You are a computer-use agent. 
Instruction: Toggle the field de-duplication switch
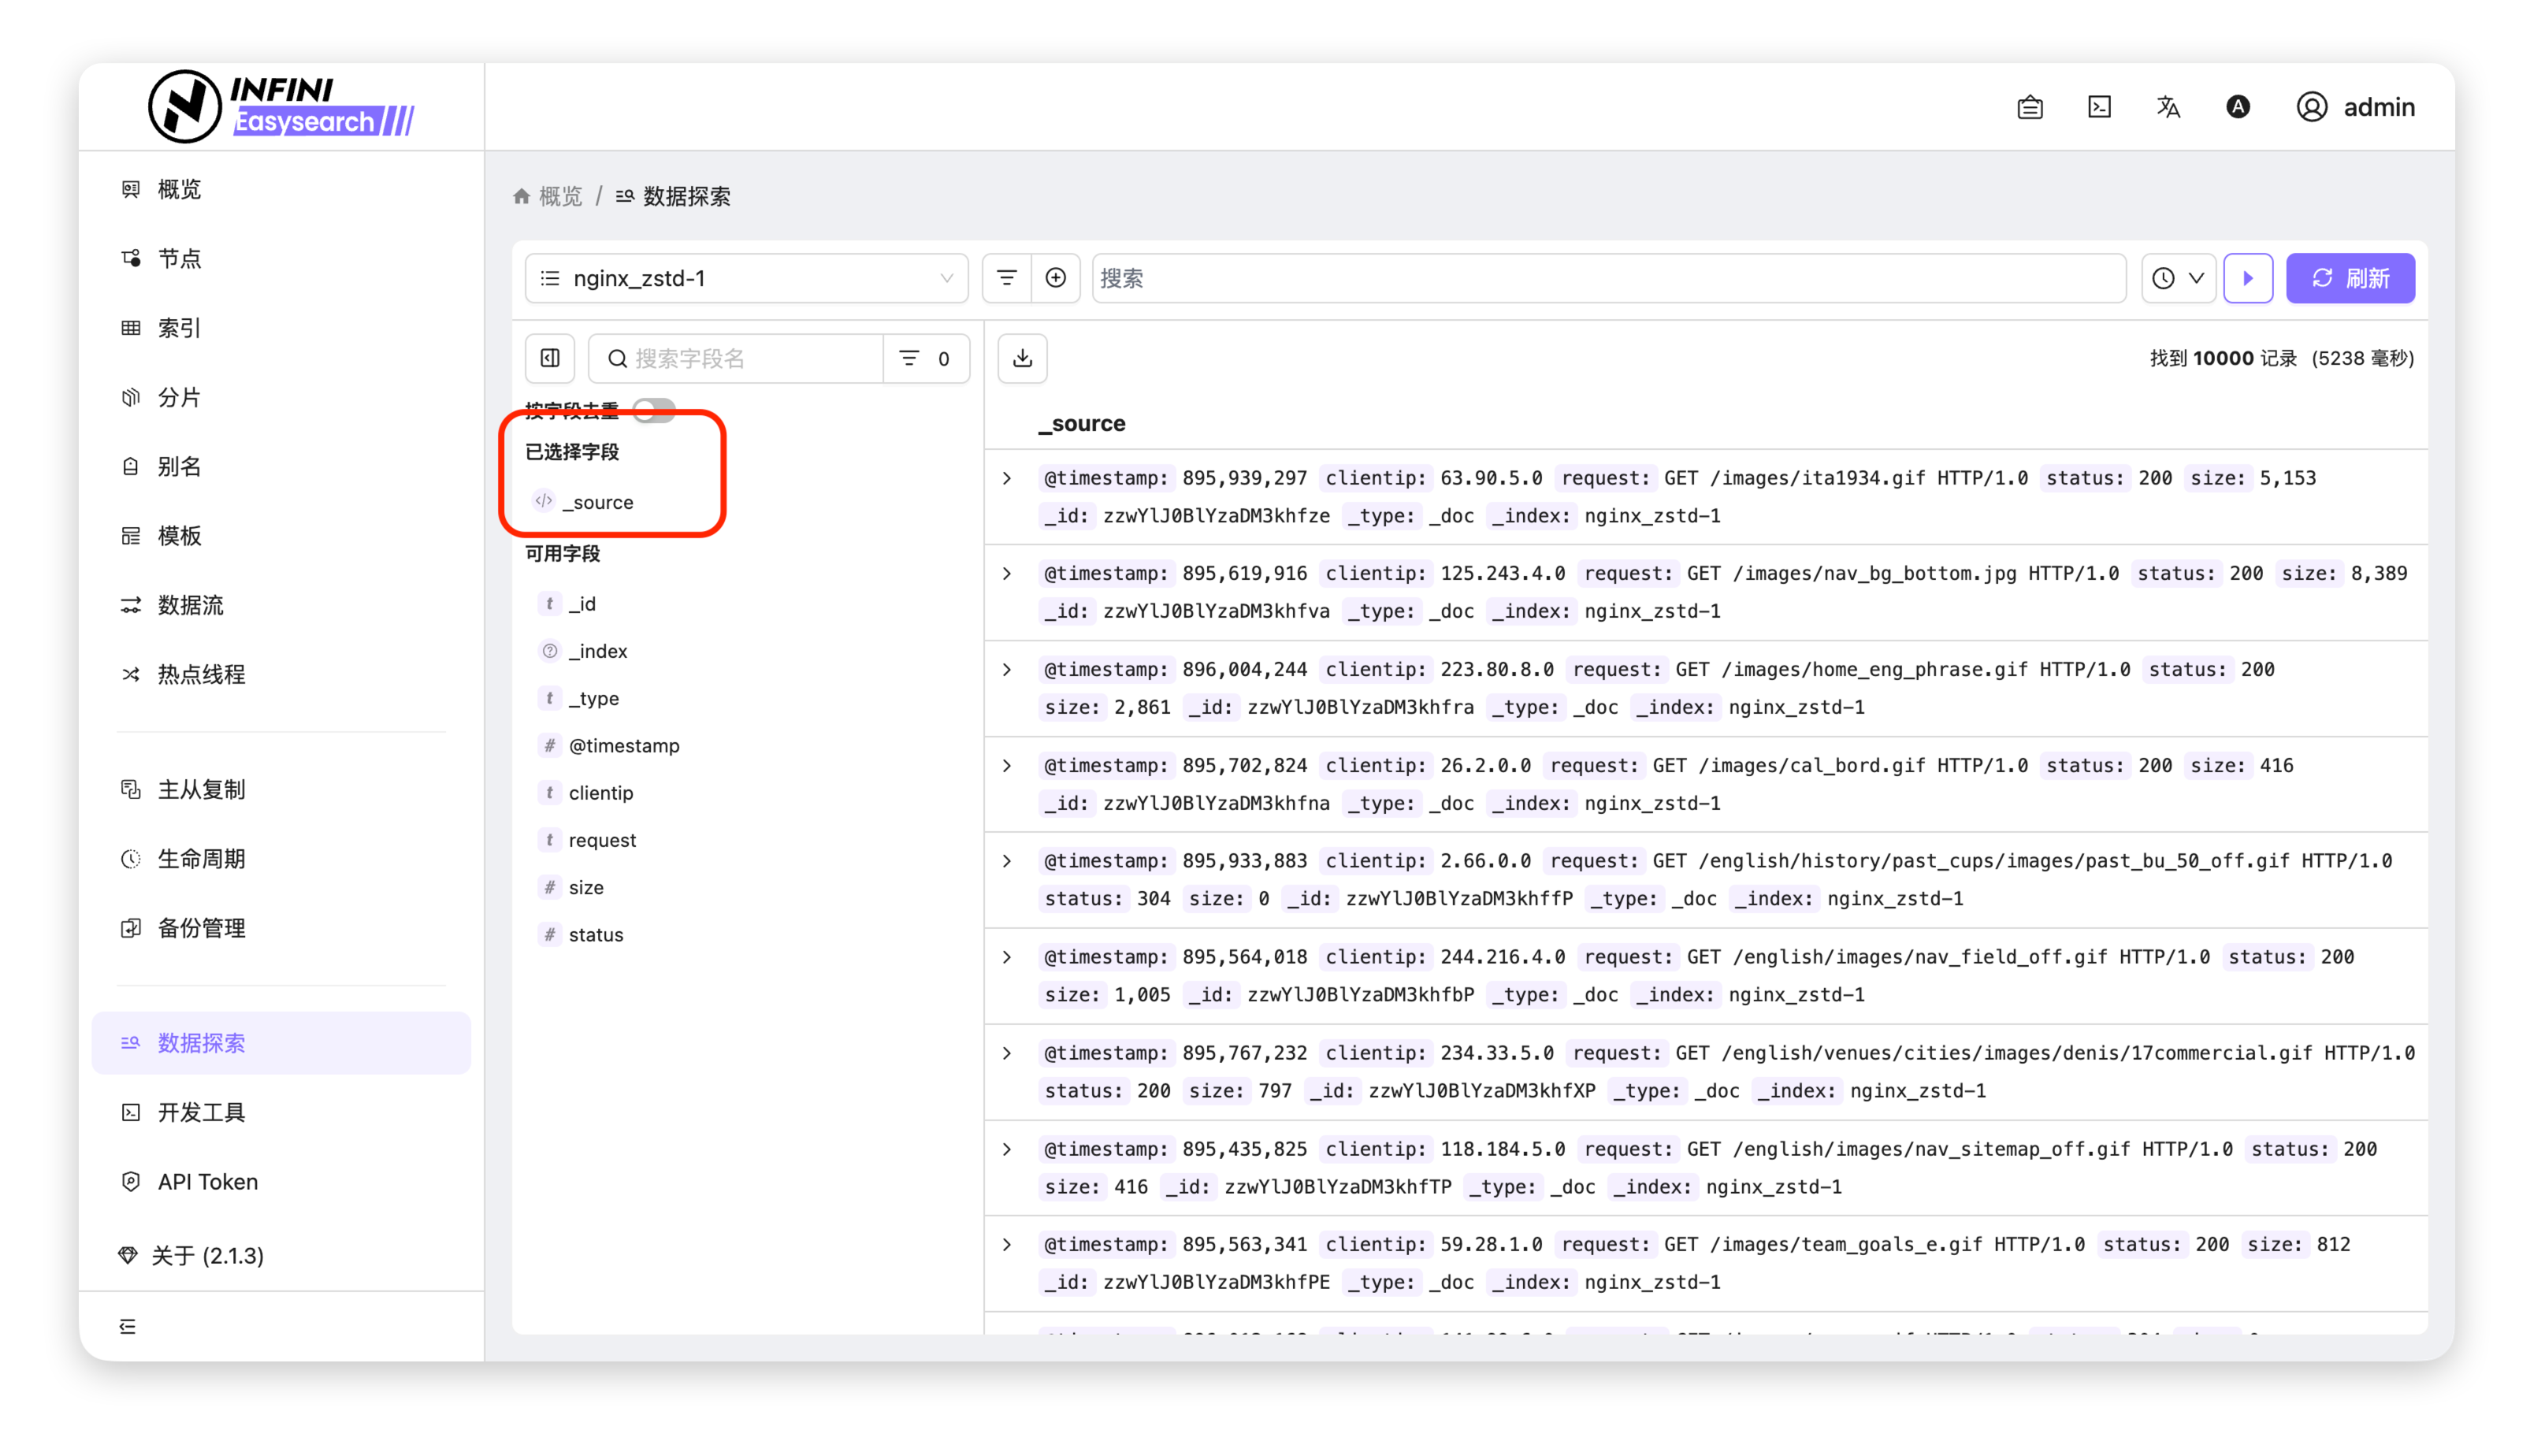655,409
